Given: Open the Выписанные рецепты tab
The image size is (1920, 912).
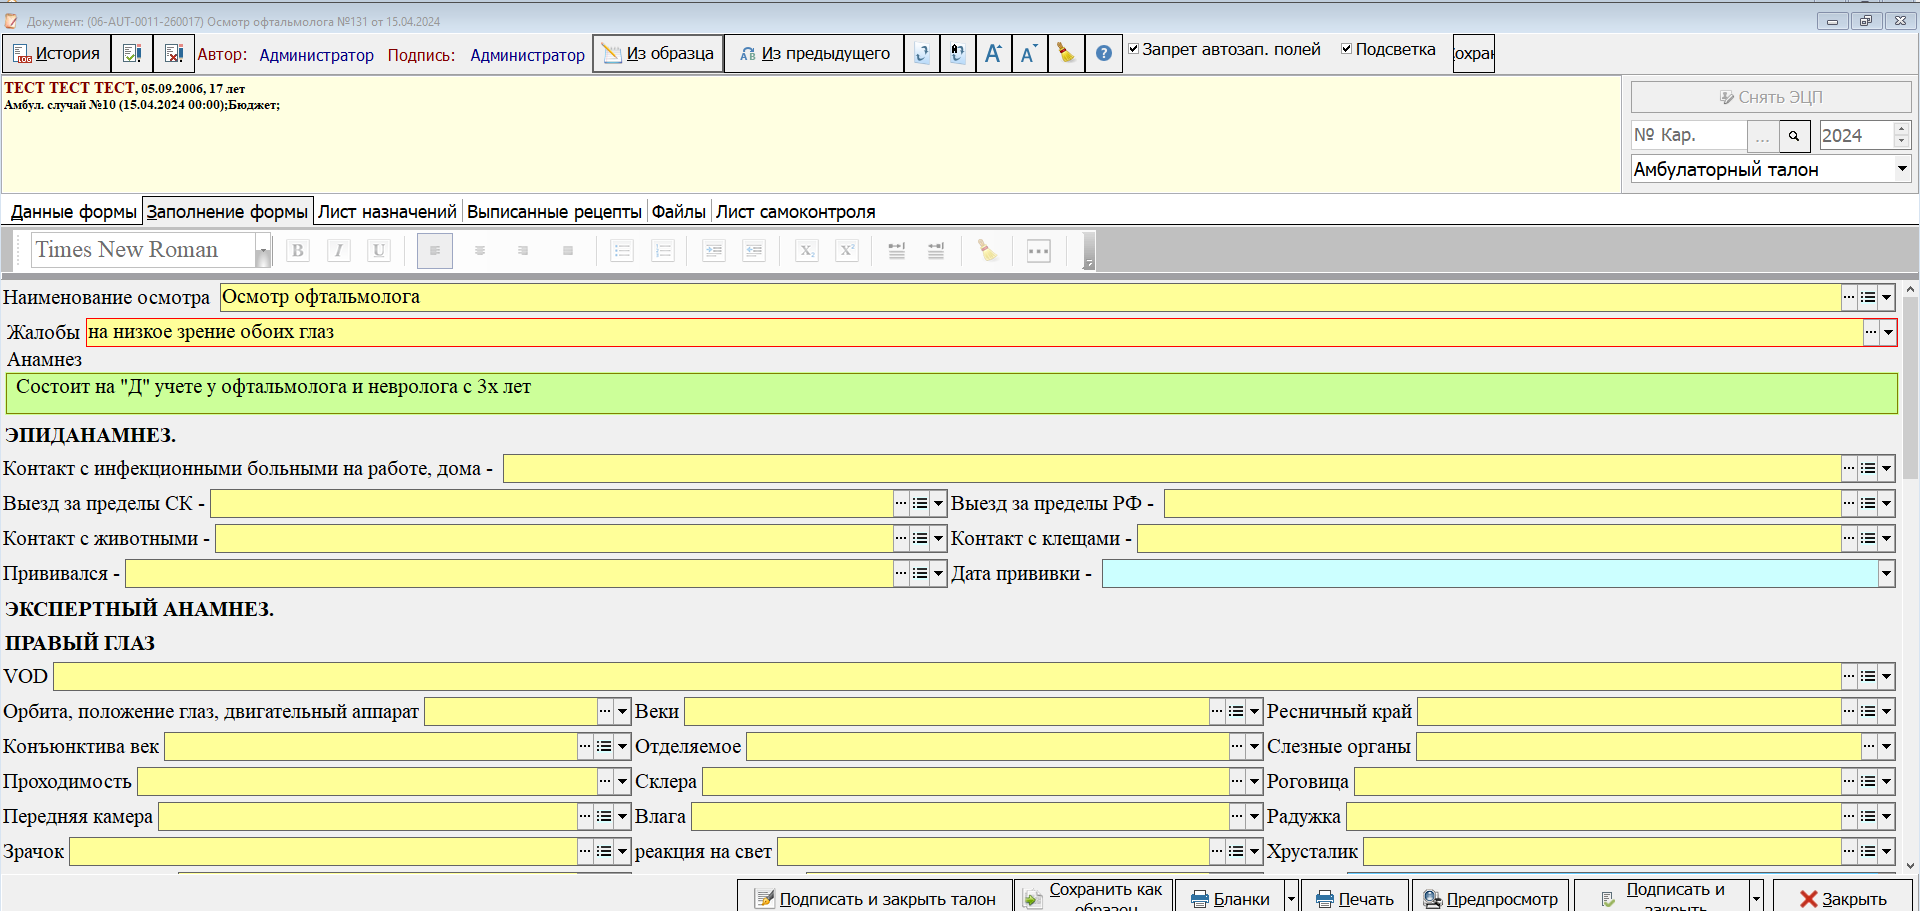Looking at the screenshot, I should coord(554,212).
